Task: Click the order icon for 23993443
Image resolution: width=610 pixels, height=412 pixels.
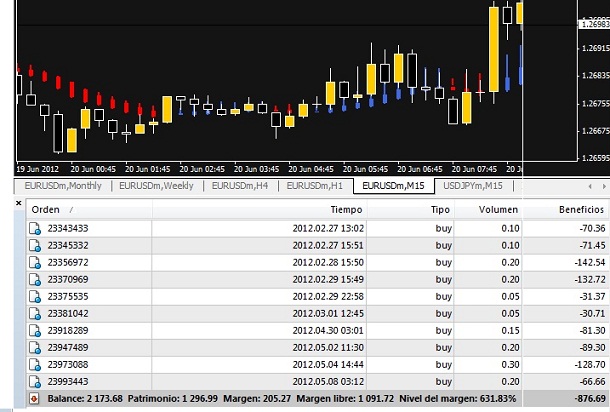Action: coord(36,381)
